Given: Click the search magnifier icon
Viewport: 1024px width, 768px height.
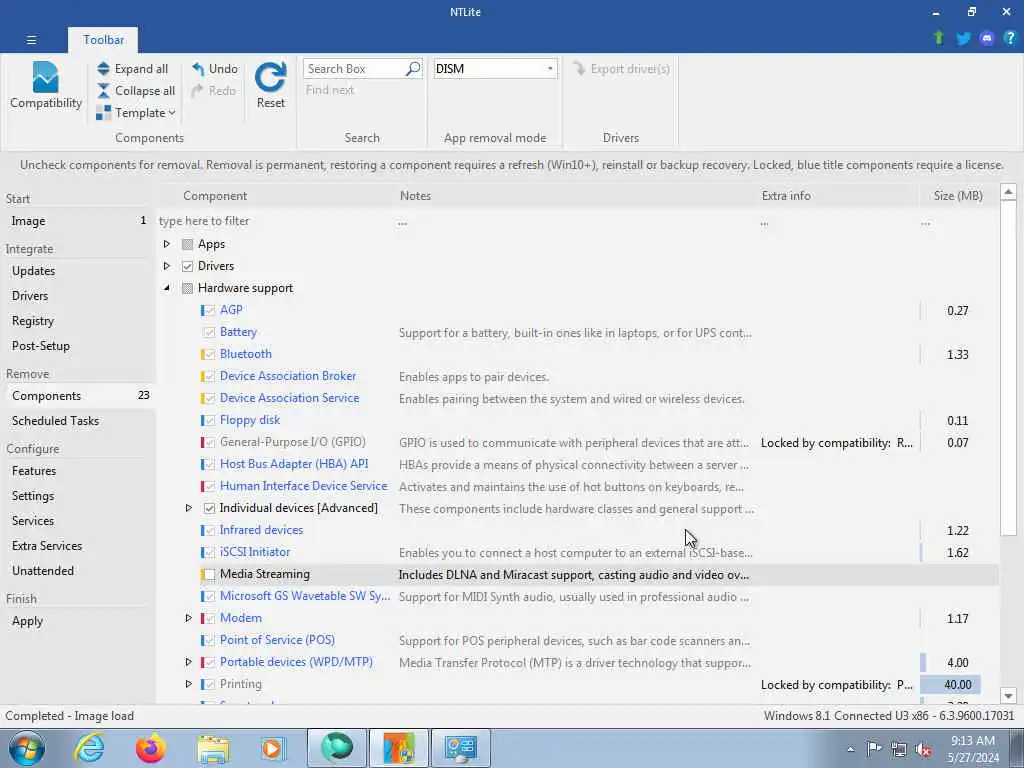Looking at the screenshot, I should pyautogui.click(x=413, y=69).
